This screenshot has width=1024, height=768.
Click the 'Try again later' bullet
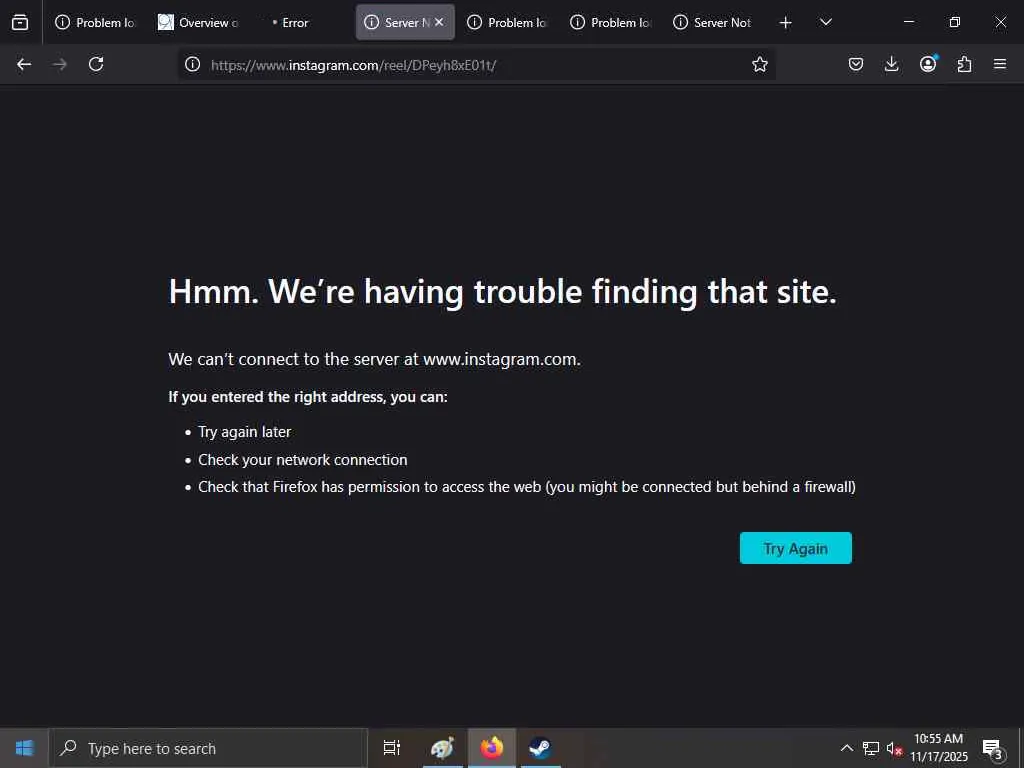[x=244, y=432]
